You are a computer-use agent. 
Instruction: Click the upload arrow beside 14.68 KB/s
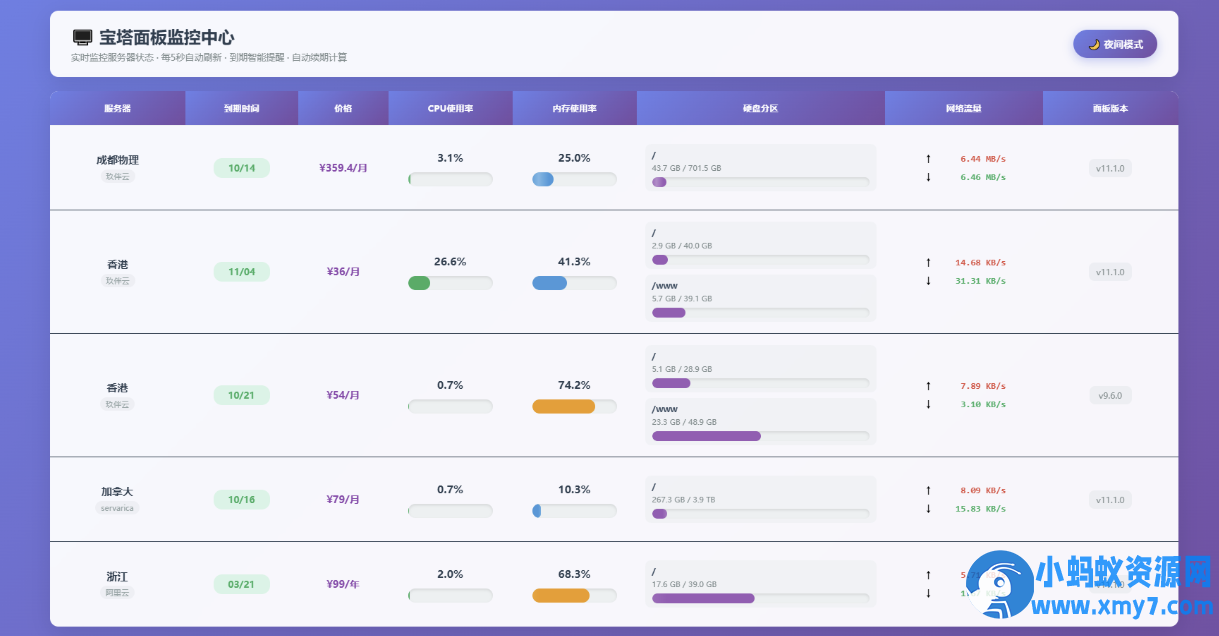tap(928, 262)
